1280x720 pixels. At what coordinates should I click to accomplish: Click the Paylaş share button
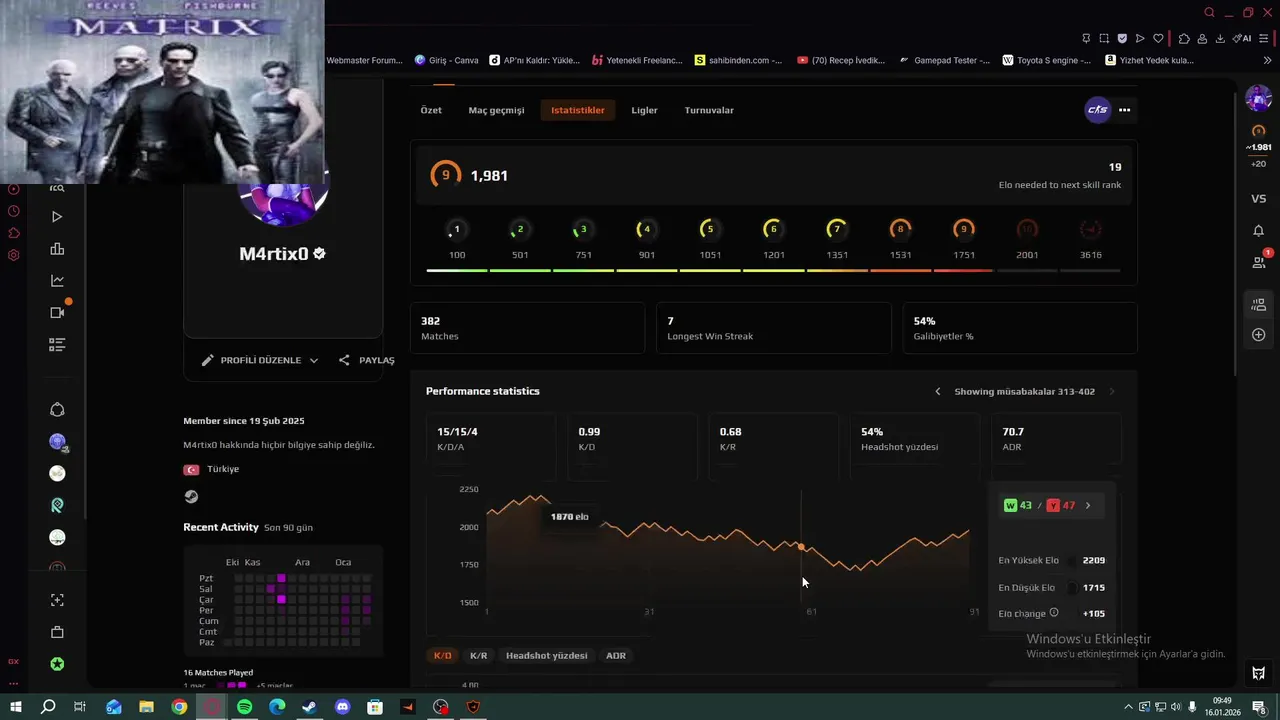pyautogui.click(x=366, y=360)
